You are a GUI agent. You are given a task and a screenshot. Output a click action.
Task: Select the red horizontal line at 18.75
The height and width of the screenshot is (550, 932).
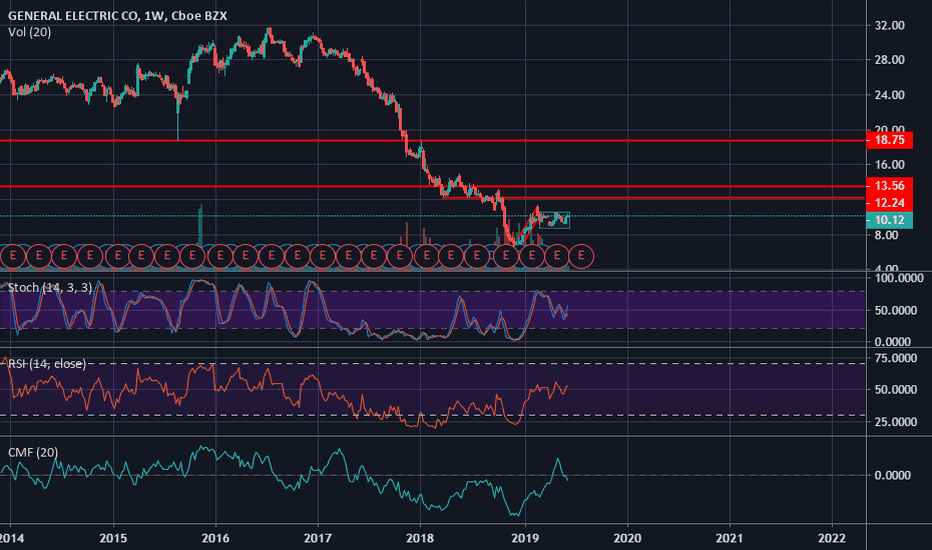point(433,141)
